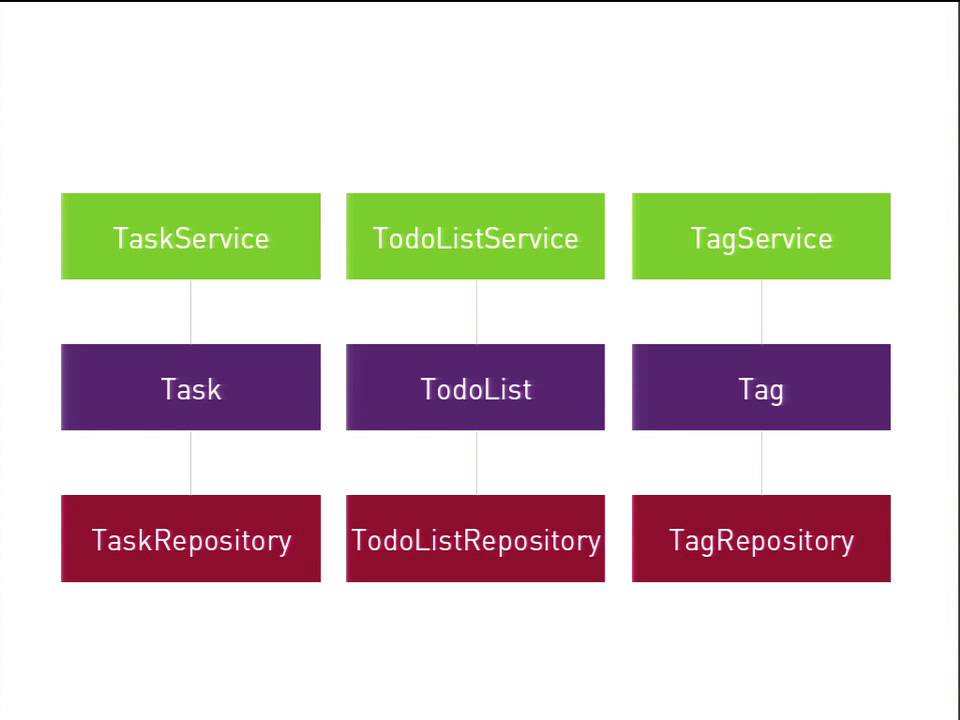
Task: Click the purple TodoList box
Action: (475, 388)
